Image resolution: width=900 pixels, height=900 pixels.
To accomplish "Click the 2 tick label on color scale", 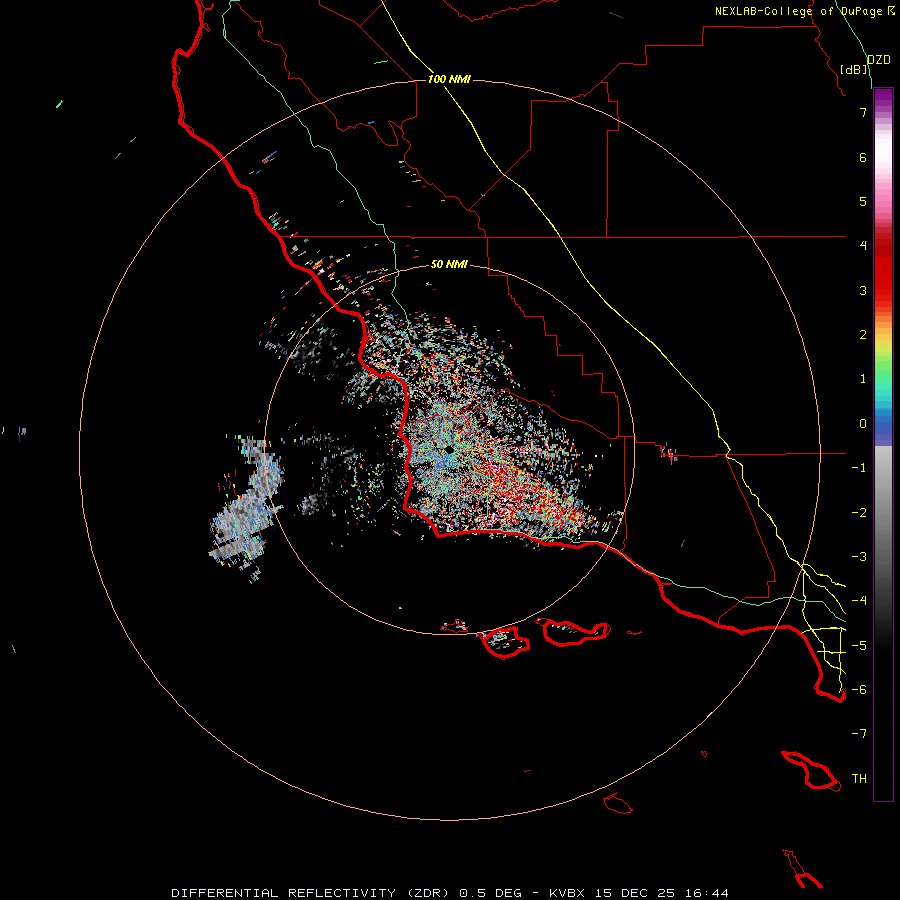I will click(x=863, y=335).
